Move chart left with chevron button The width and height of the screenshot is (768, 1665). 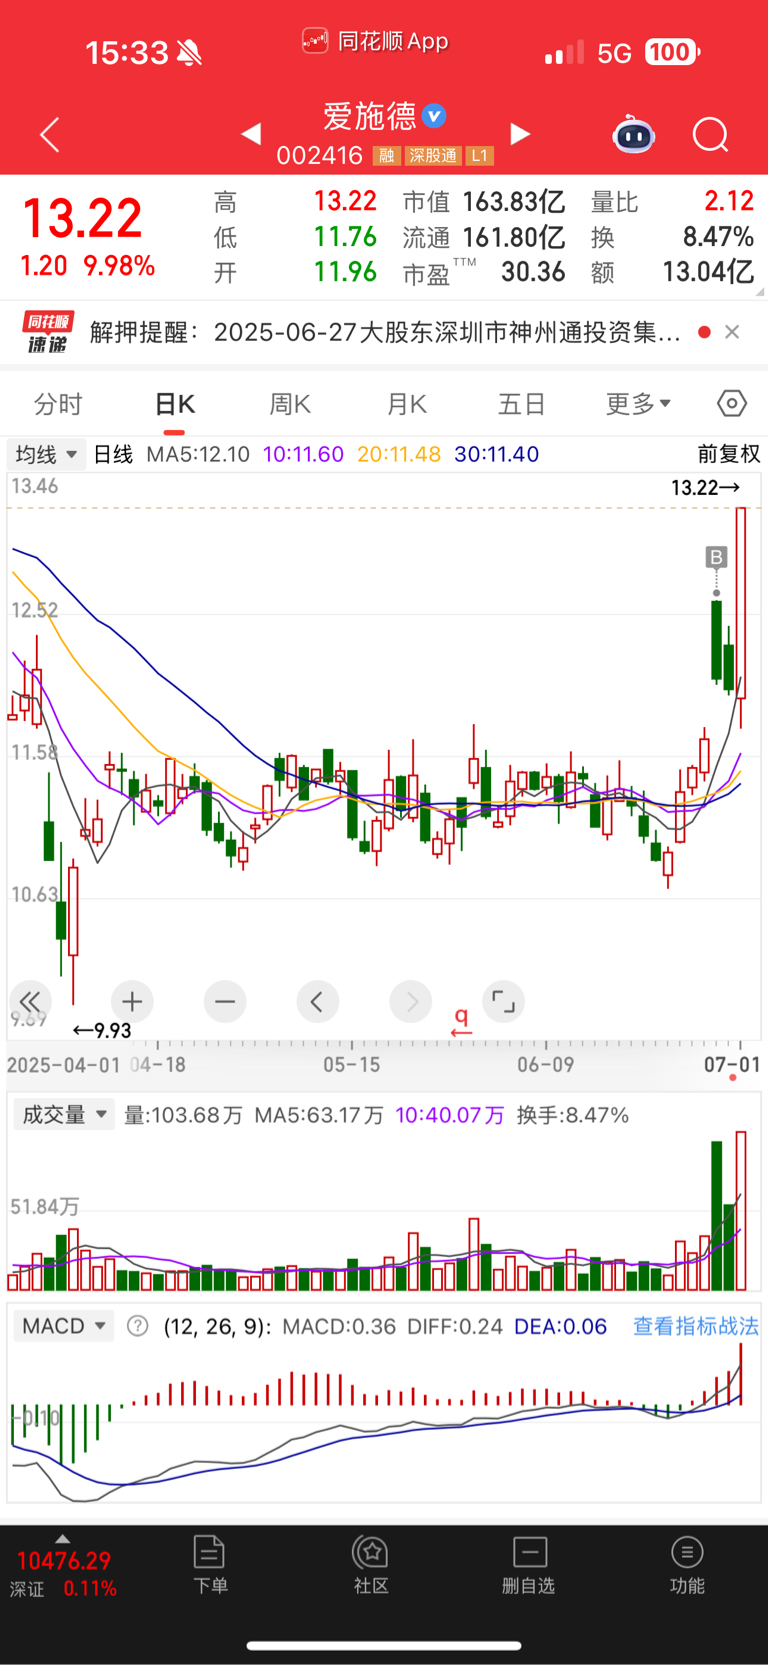point(318,1001)
